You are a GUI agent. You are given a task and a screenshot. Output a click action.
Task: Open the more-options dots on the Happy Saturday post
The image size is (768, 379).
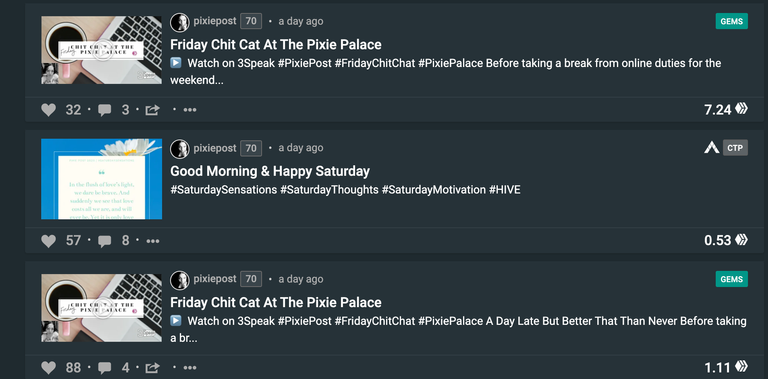[x=153, y=241]
